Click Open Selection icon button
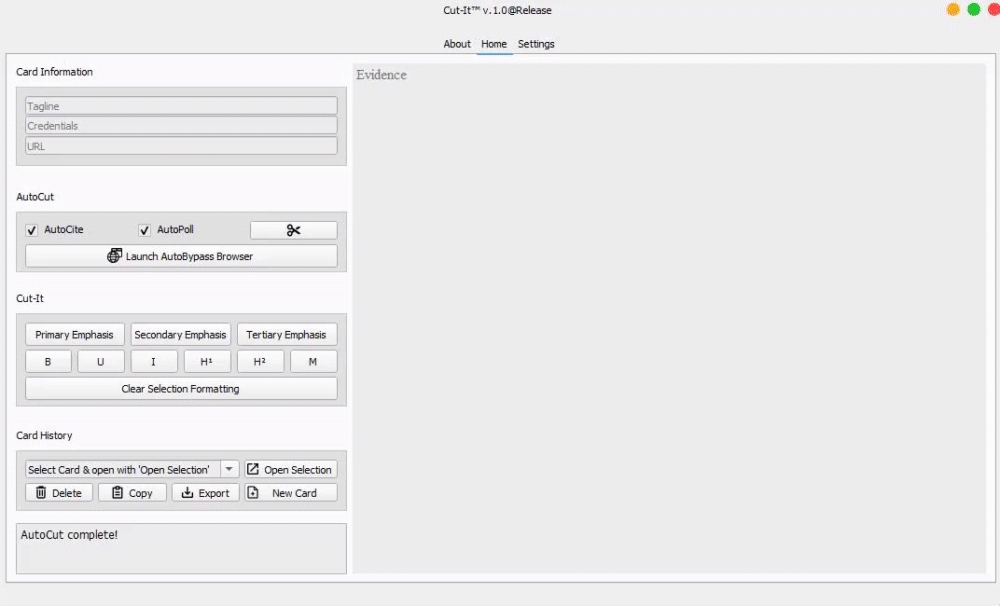This screenshot has height=606, width=1000. tap(290, 469)
